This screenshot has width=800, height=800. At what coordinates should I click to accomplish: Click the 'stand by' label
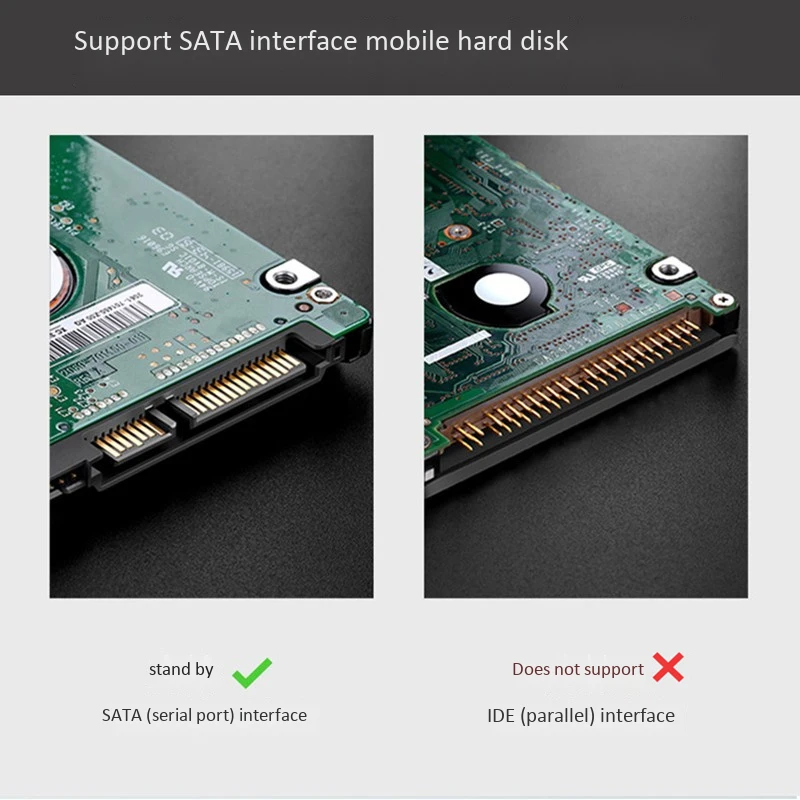(181, 669)
